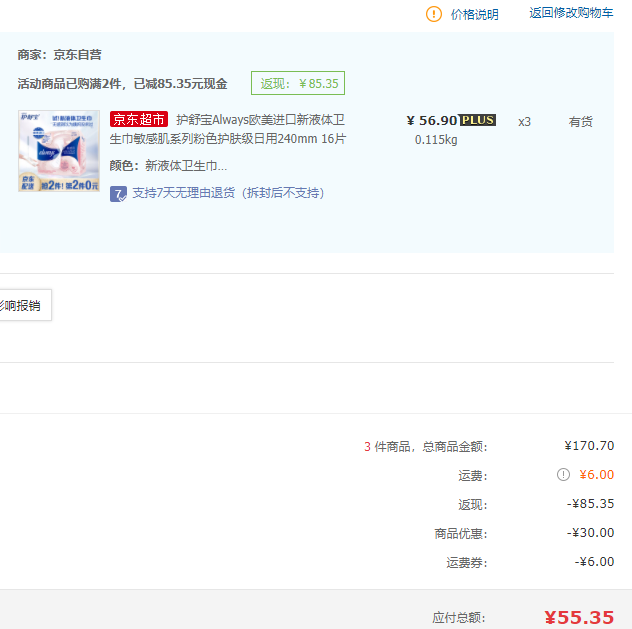Click the 0.115kg weight text
Screen dimensions: 632x629
pyautogui.click(x=436, y=140)
